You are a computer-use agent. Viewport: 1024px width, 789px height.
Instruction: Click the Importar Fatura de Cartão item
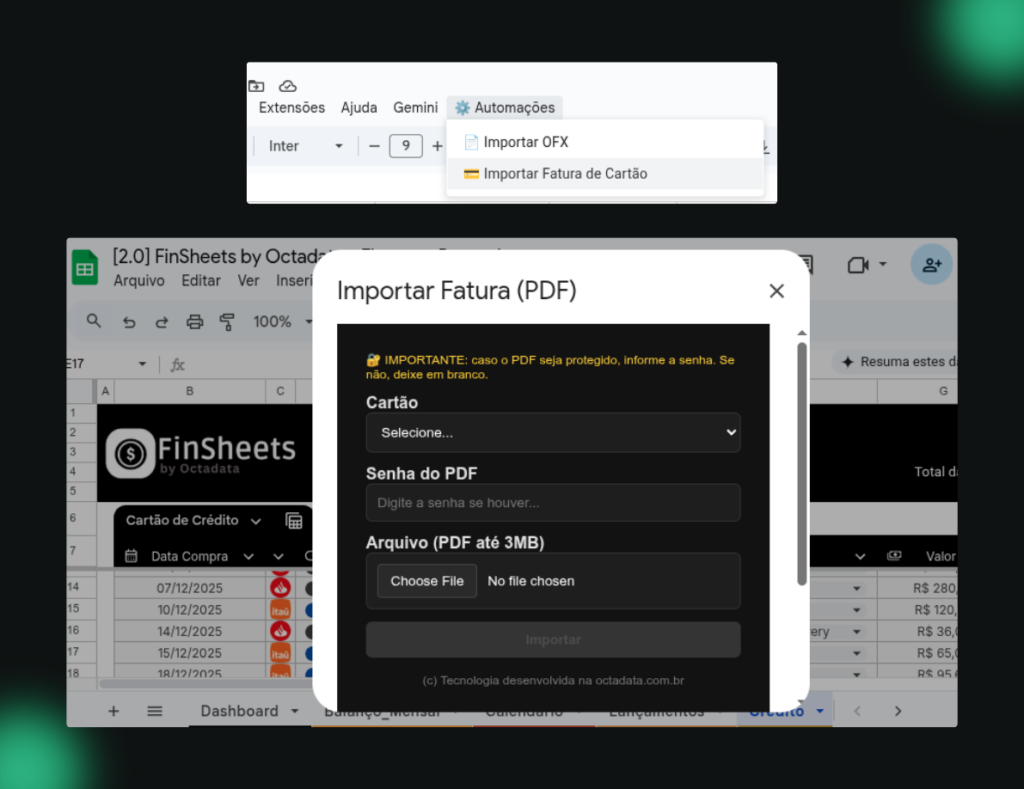tap(565, 173)
